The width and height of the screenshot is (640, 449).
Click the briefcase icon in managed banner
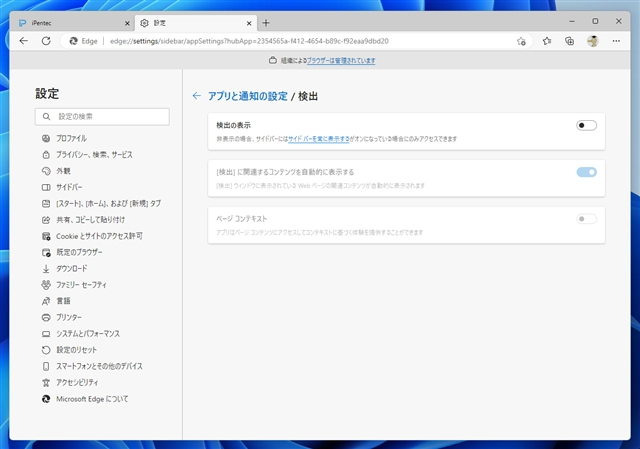point(273,60)
